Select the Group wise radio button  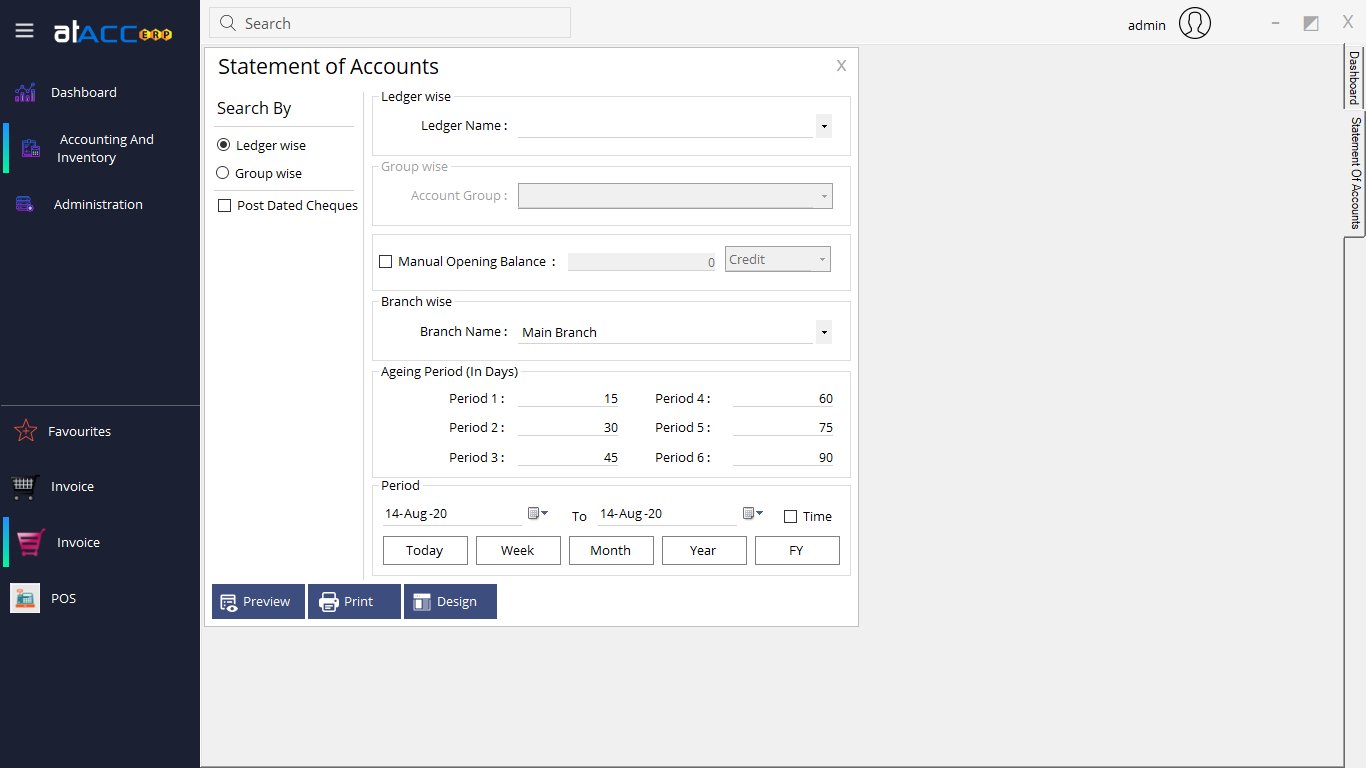click(222, 173)
